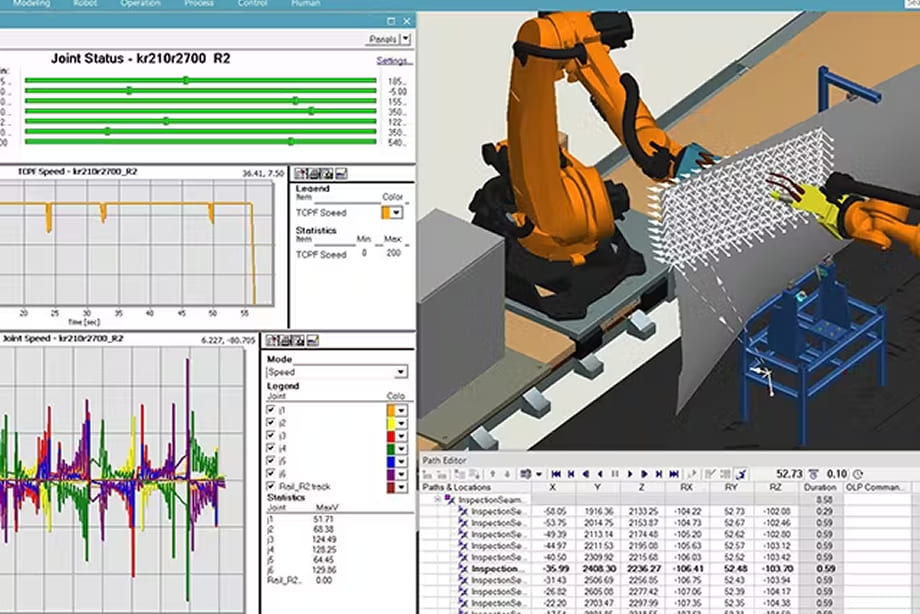Screen dimensions: 920x614
Task: Open the j5 color dropdown arrow
Action: [x=401, y=461]
